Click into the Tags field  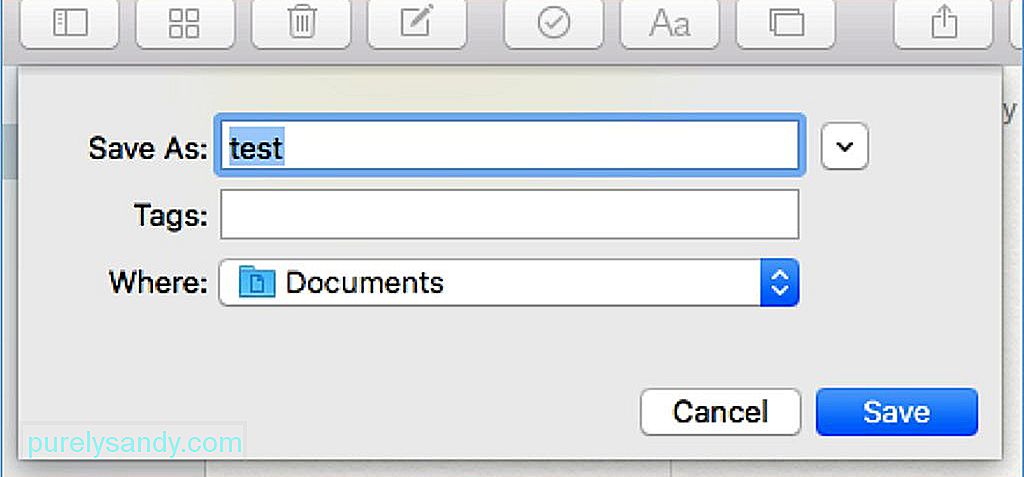pos(509,214)
